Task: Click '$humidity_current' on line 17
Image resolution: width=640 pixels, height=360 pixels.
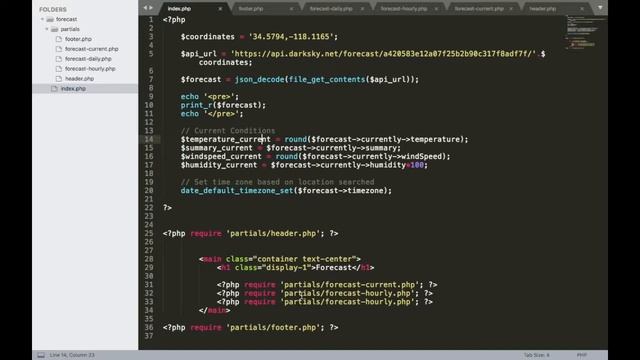Action: coord(219,165)
